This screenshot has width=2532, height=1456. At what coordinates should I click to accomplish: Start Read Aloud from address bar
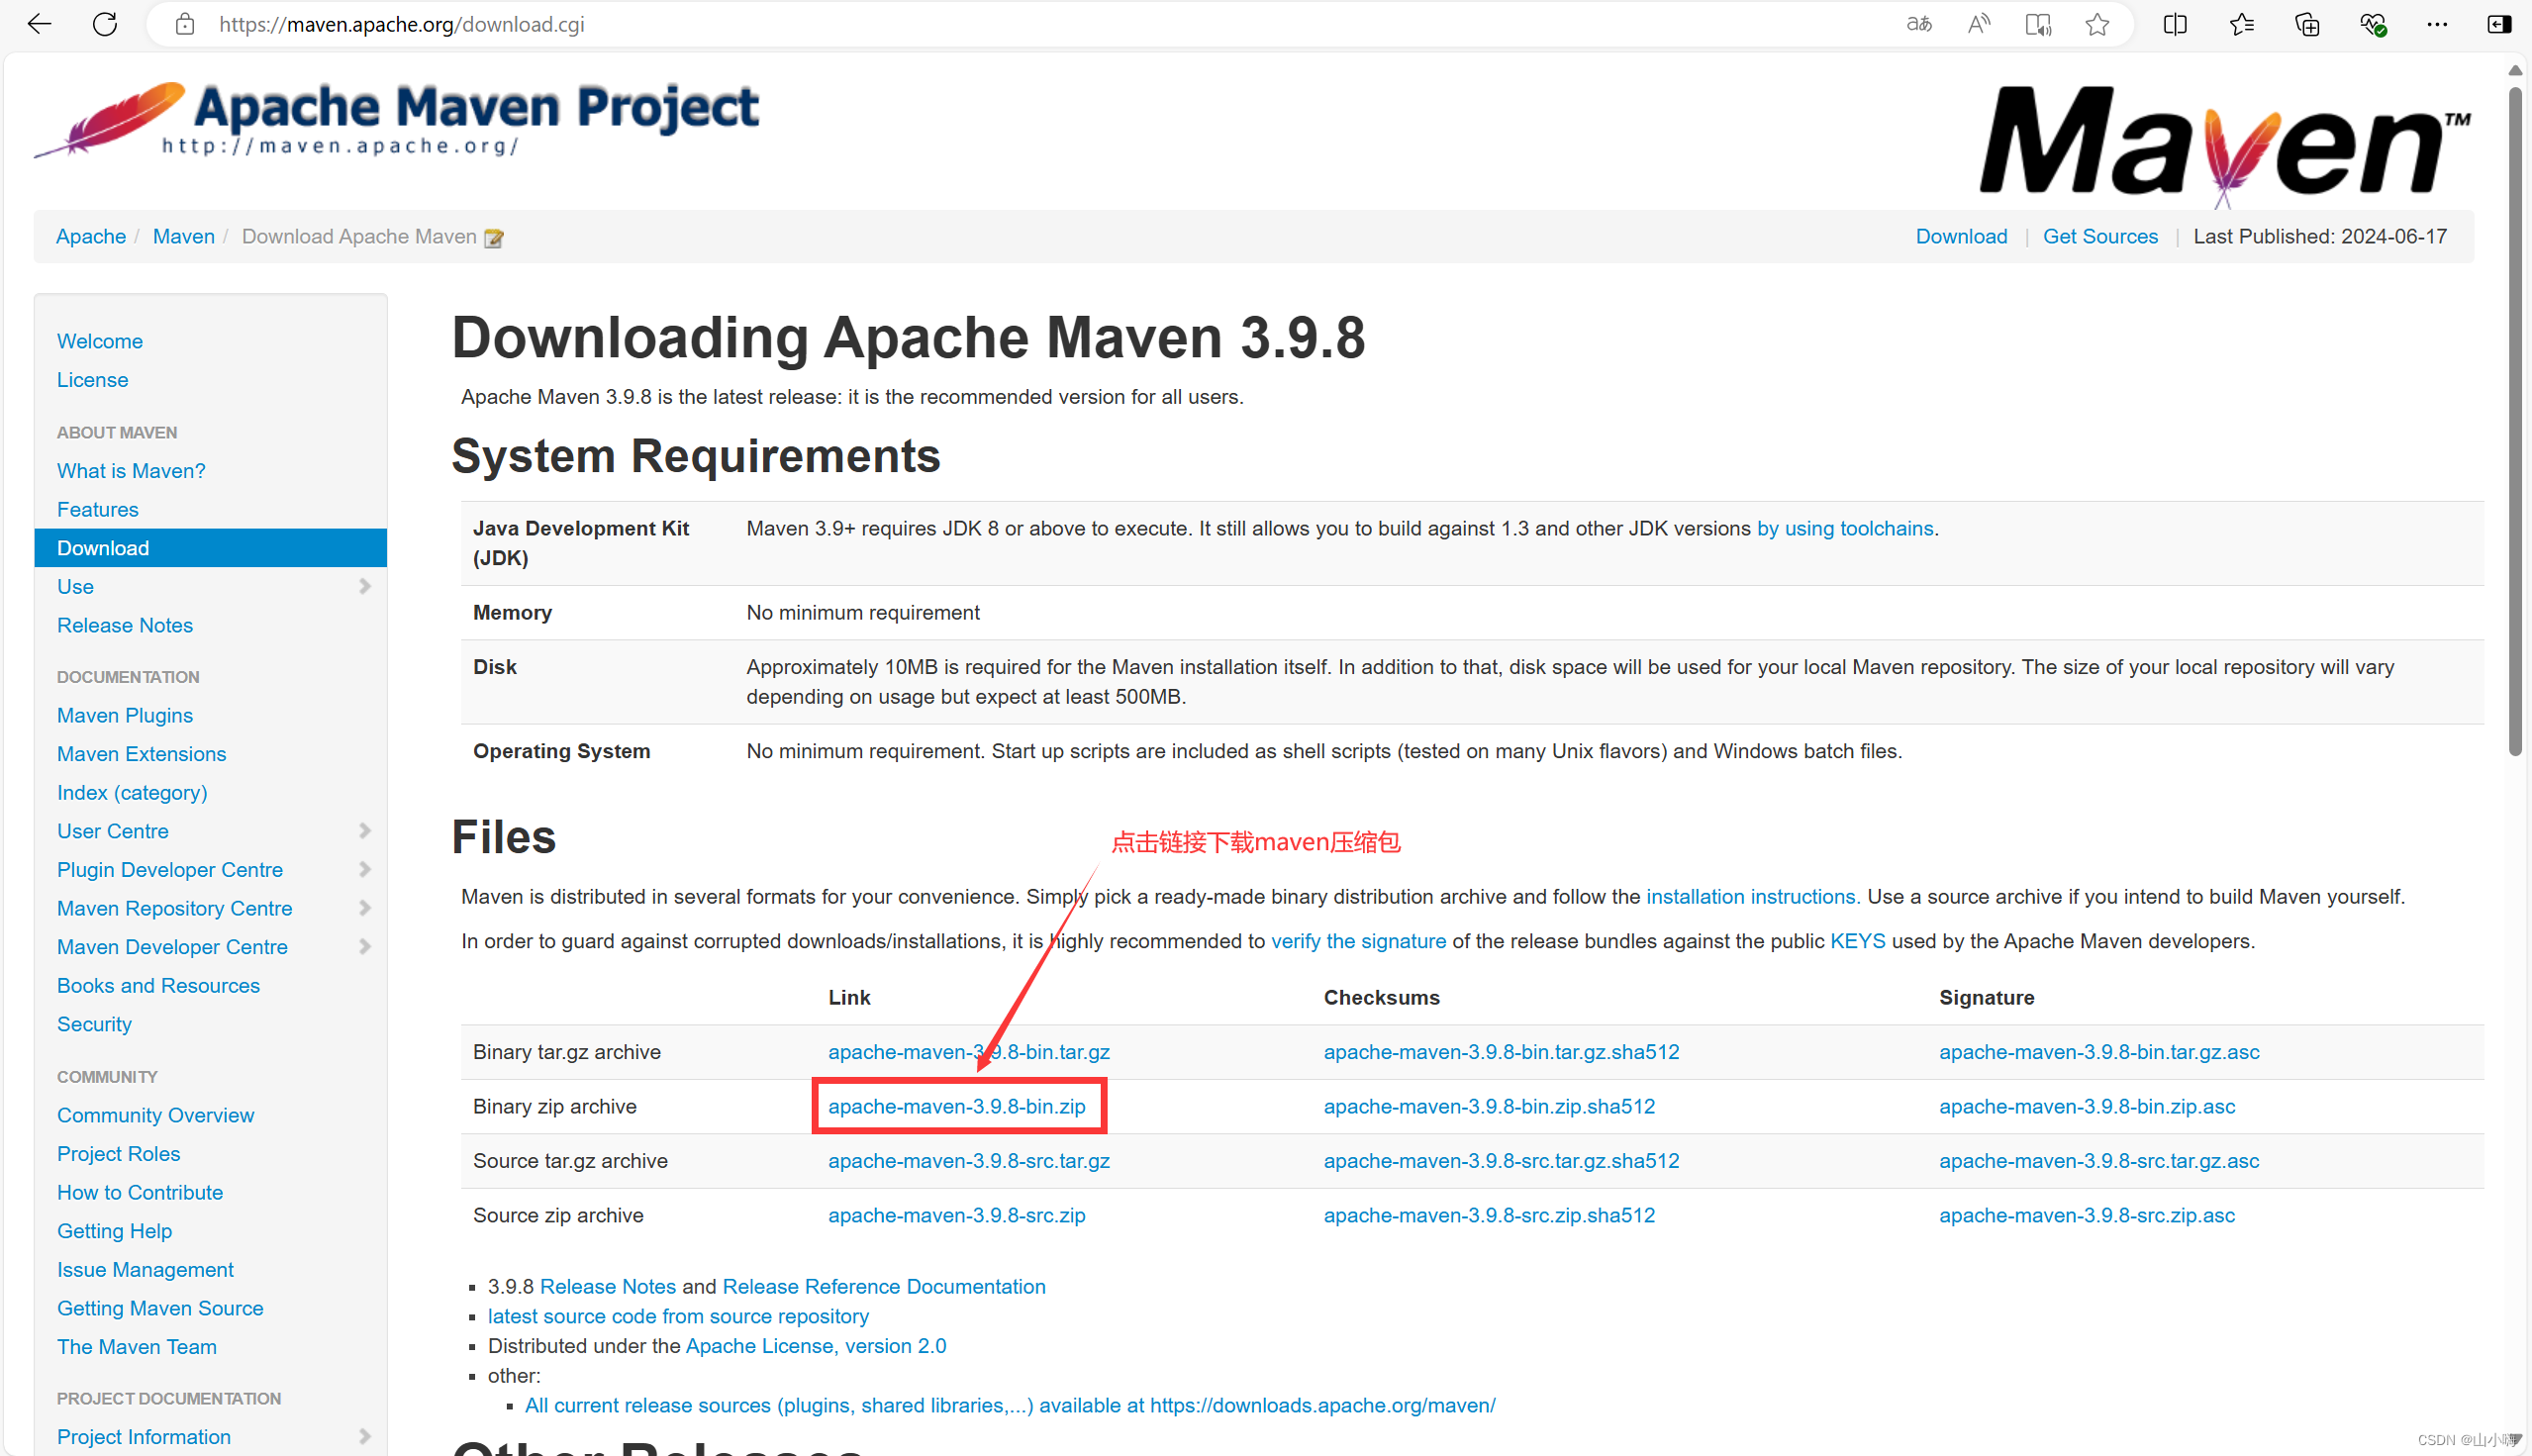[1978, 24]
